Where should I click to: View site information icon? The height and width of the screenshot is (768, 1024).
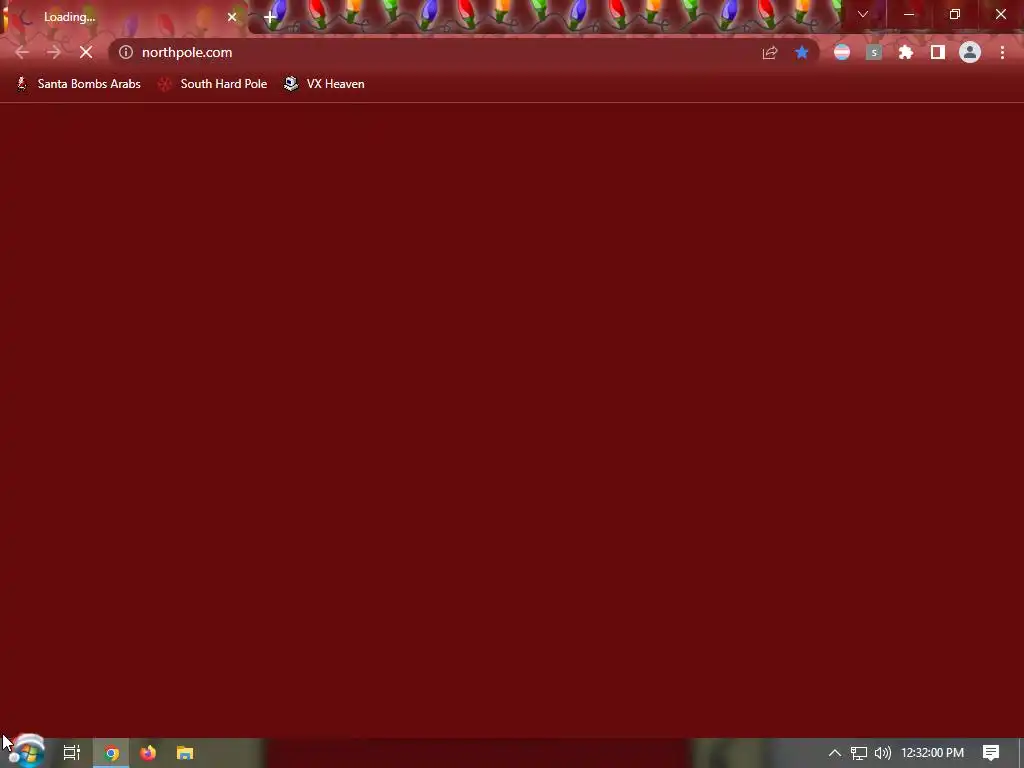click(x=126, y=52)
